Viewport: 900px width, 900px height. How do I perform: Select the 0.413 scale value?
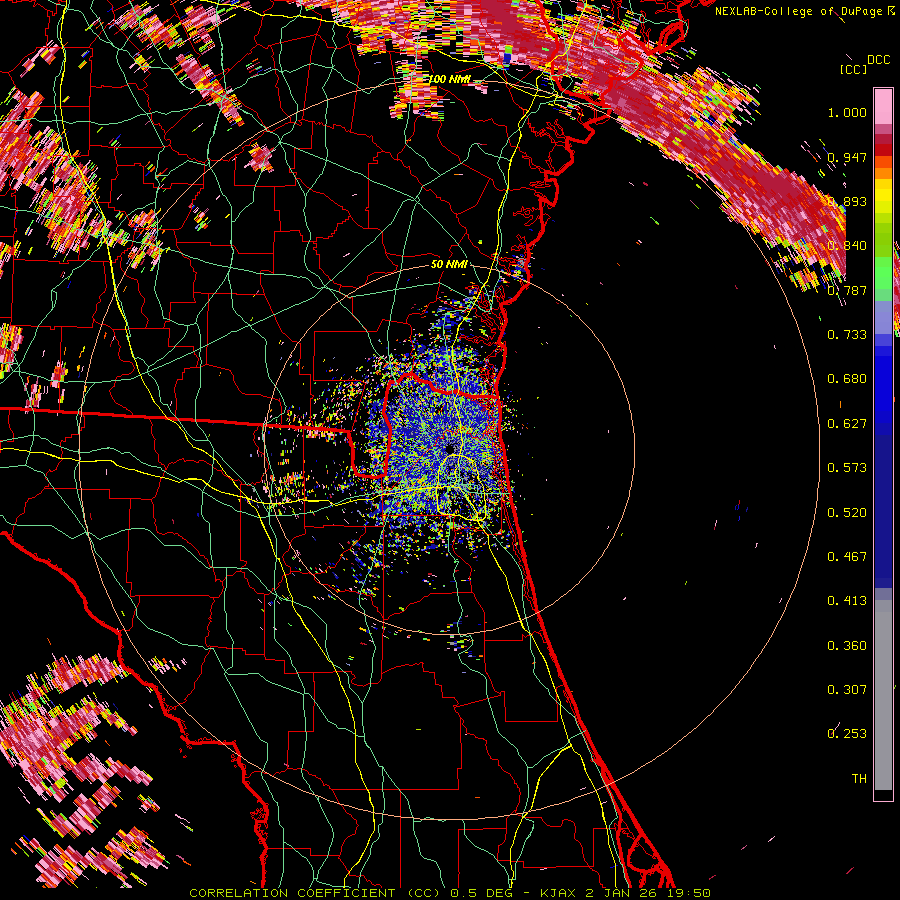coord(847,601)
